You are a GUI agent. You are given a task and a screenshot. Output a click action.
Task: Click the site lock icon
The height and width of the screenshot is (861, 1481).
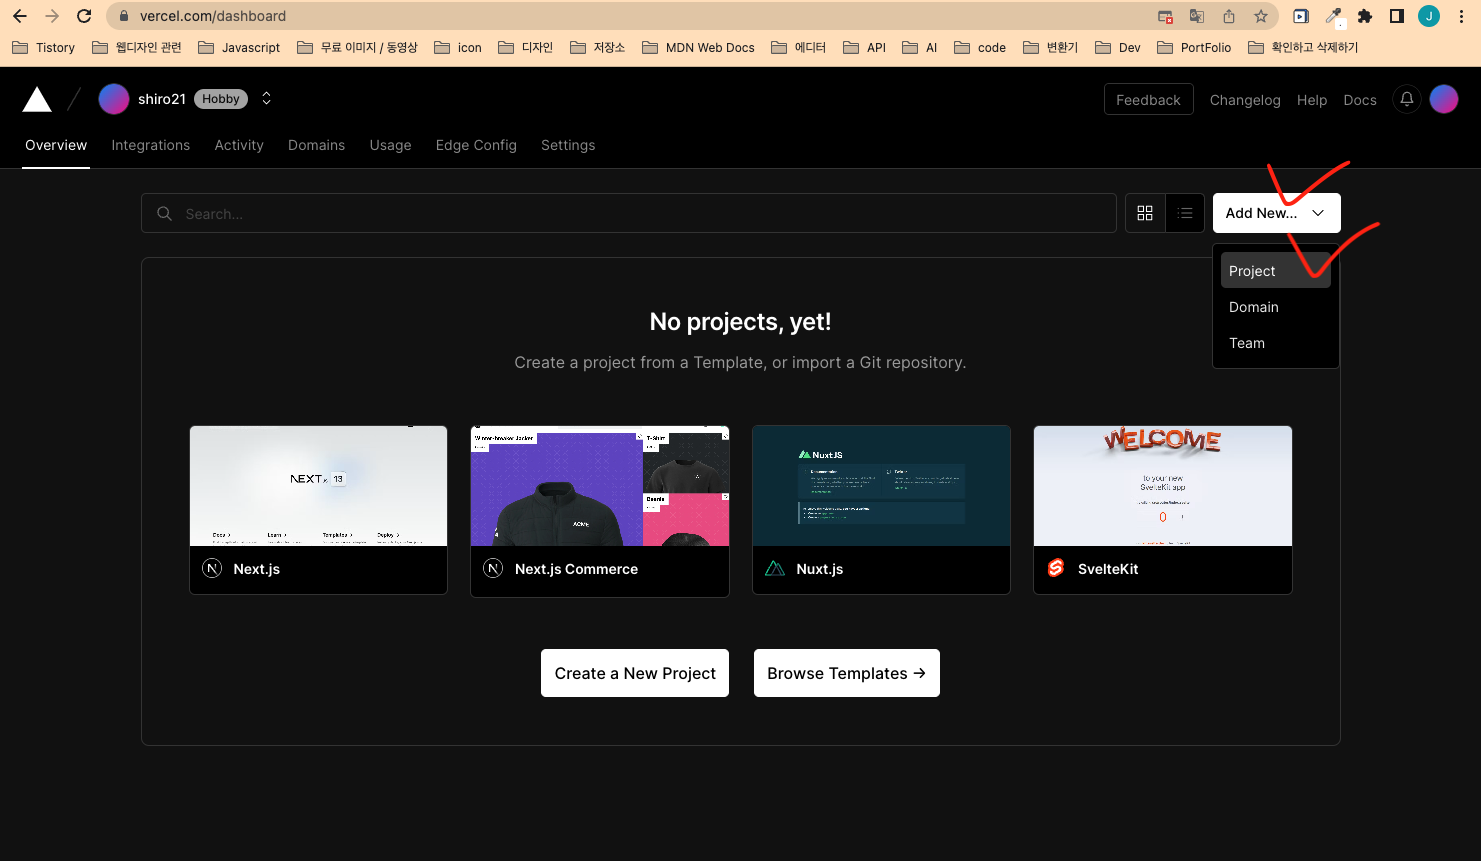tap(124, 16)
